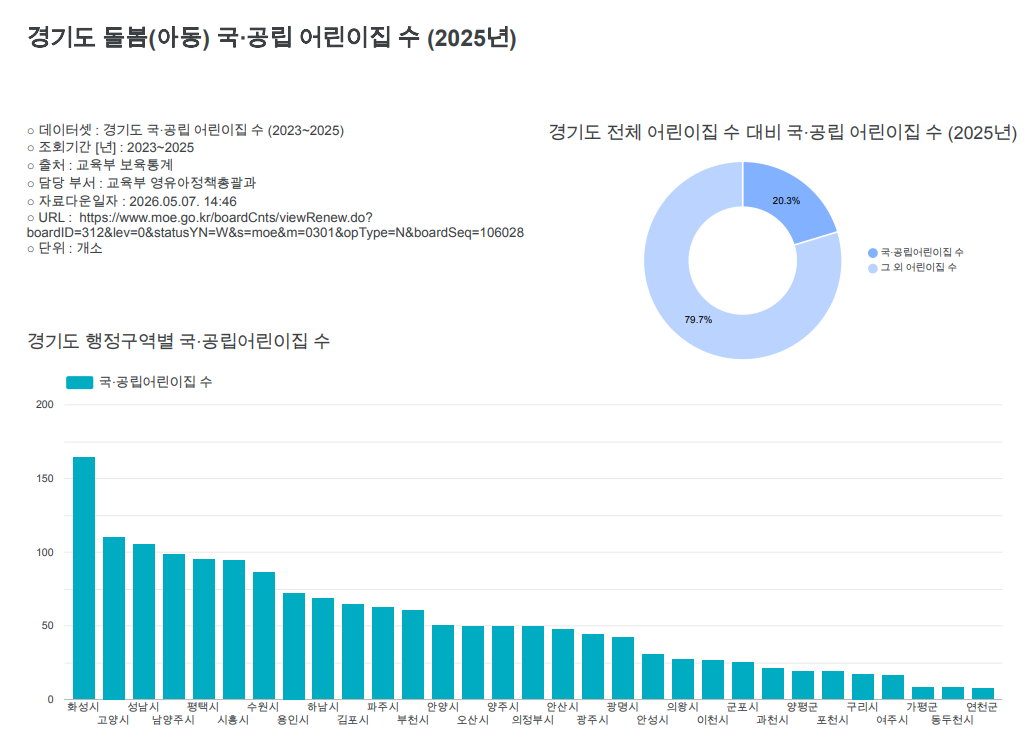Toggle 국·공립어린이집 수 donut legend item
The height and width of the screenshot is (755, 1036).
[916, 252]
